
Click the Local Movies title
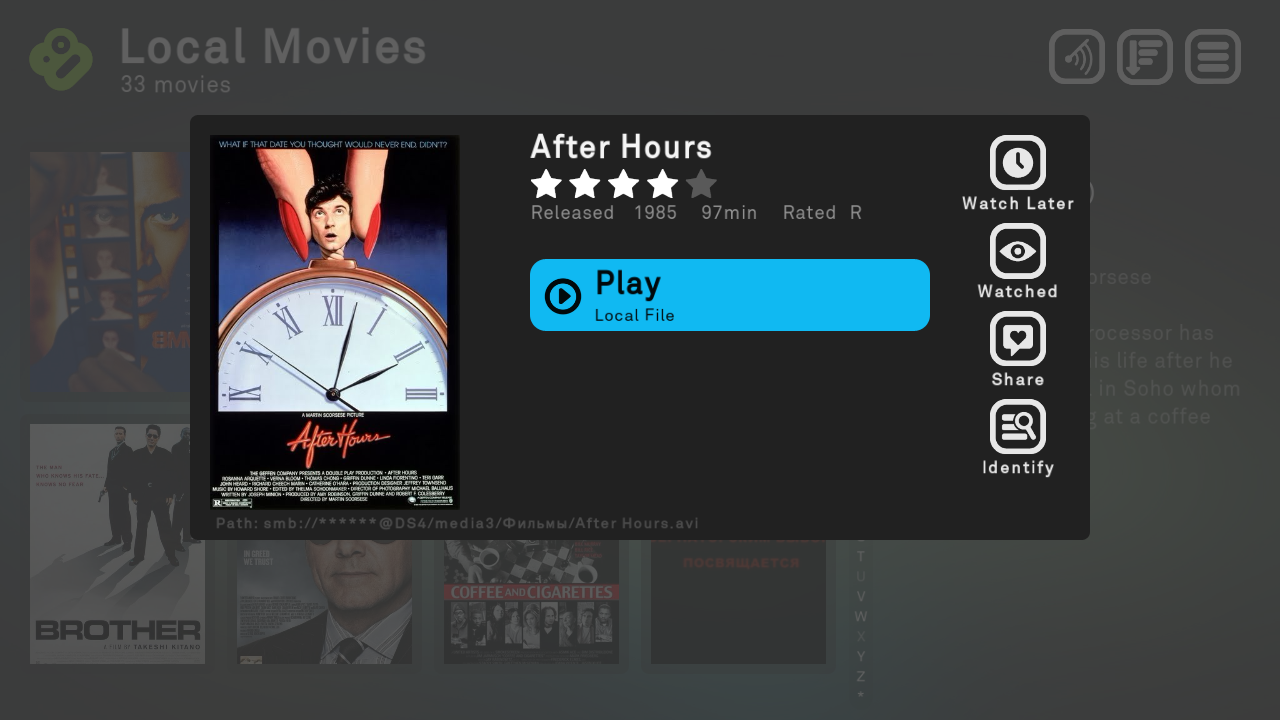[273, 47]
